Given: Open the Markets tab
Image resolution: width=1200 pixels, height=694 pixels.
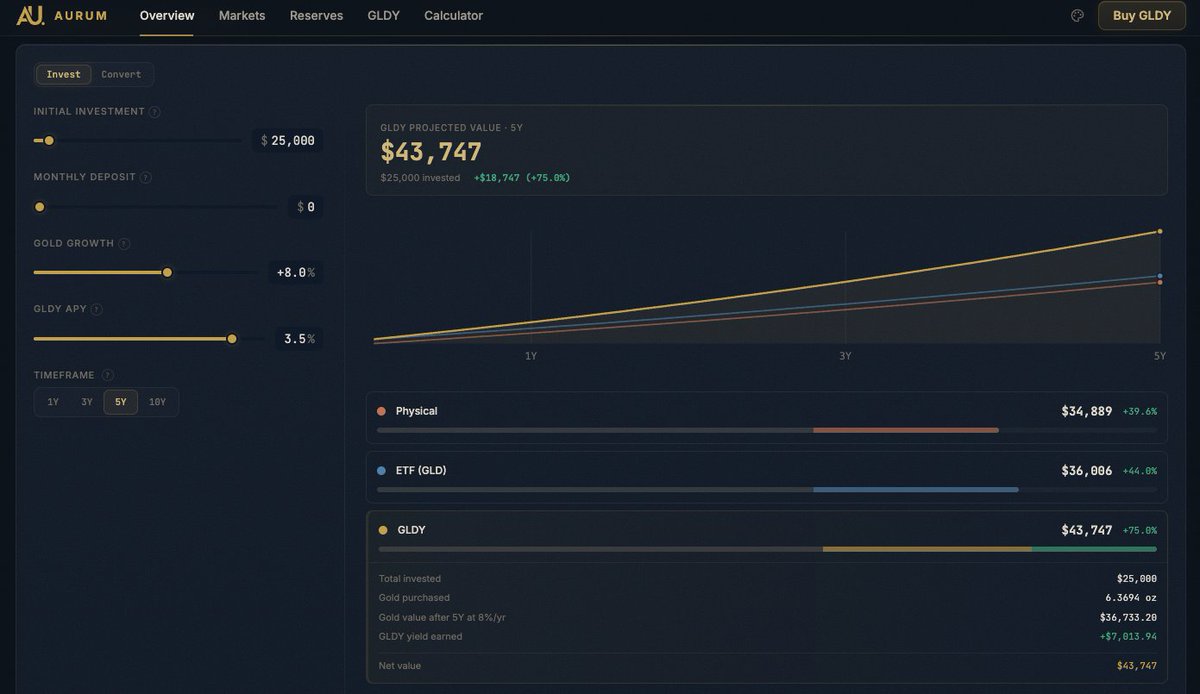Looking at the screenshot, I should click(x=242, y=16).
